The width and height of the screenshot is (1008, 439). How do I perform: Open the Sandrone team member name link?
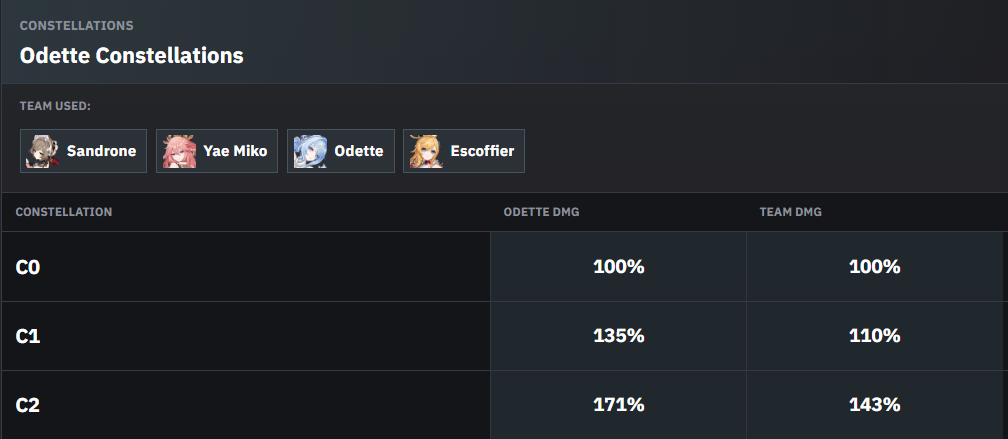pyautogui.click(x=102, y=151)
